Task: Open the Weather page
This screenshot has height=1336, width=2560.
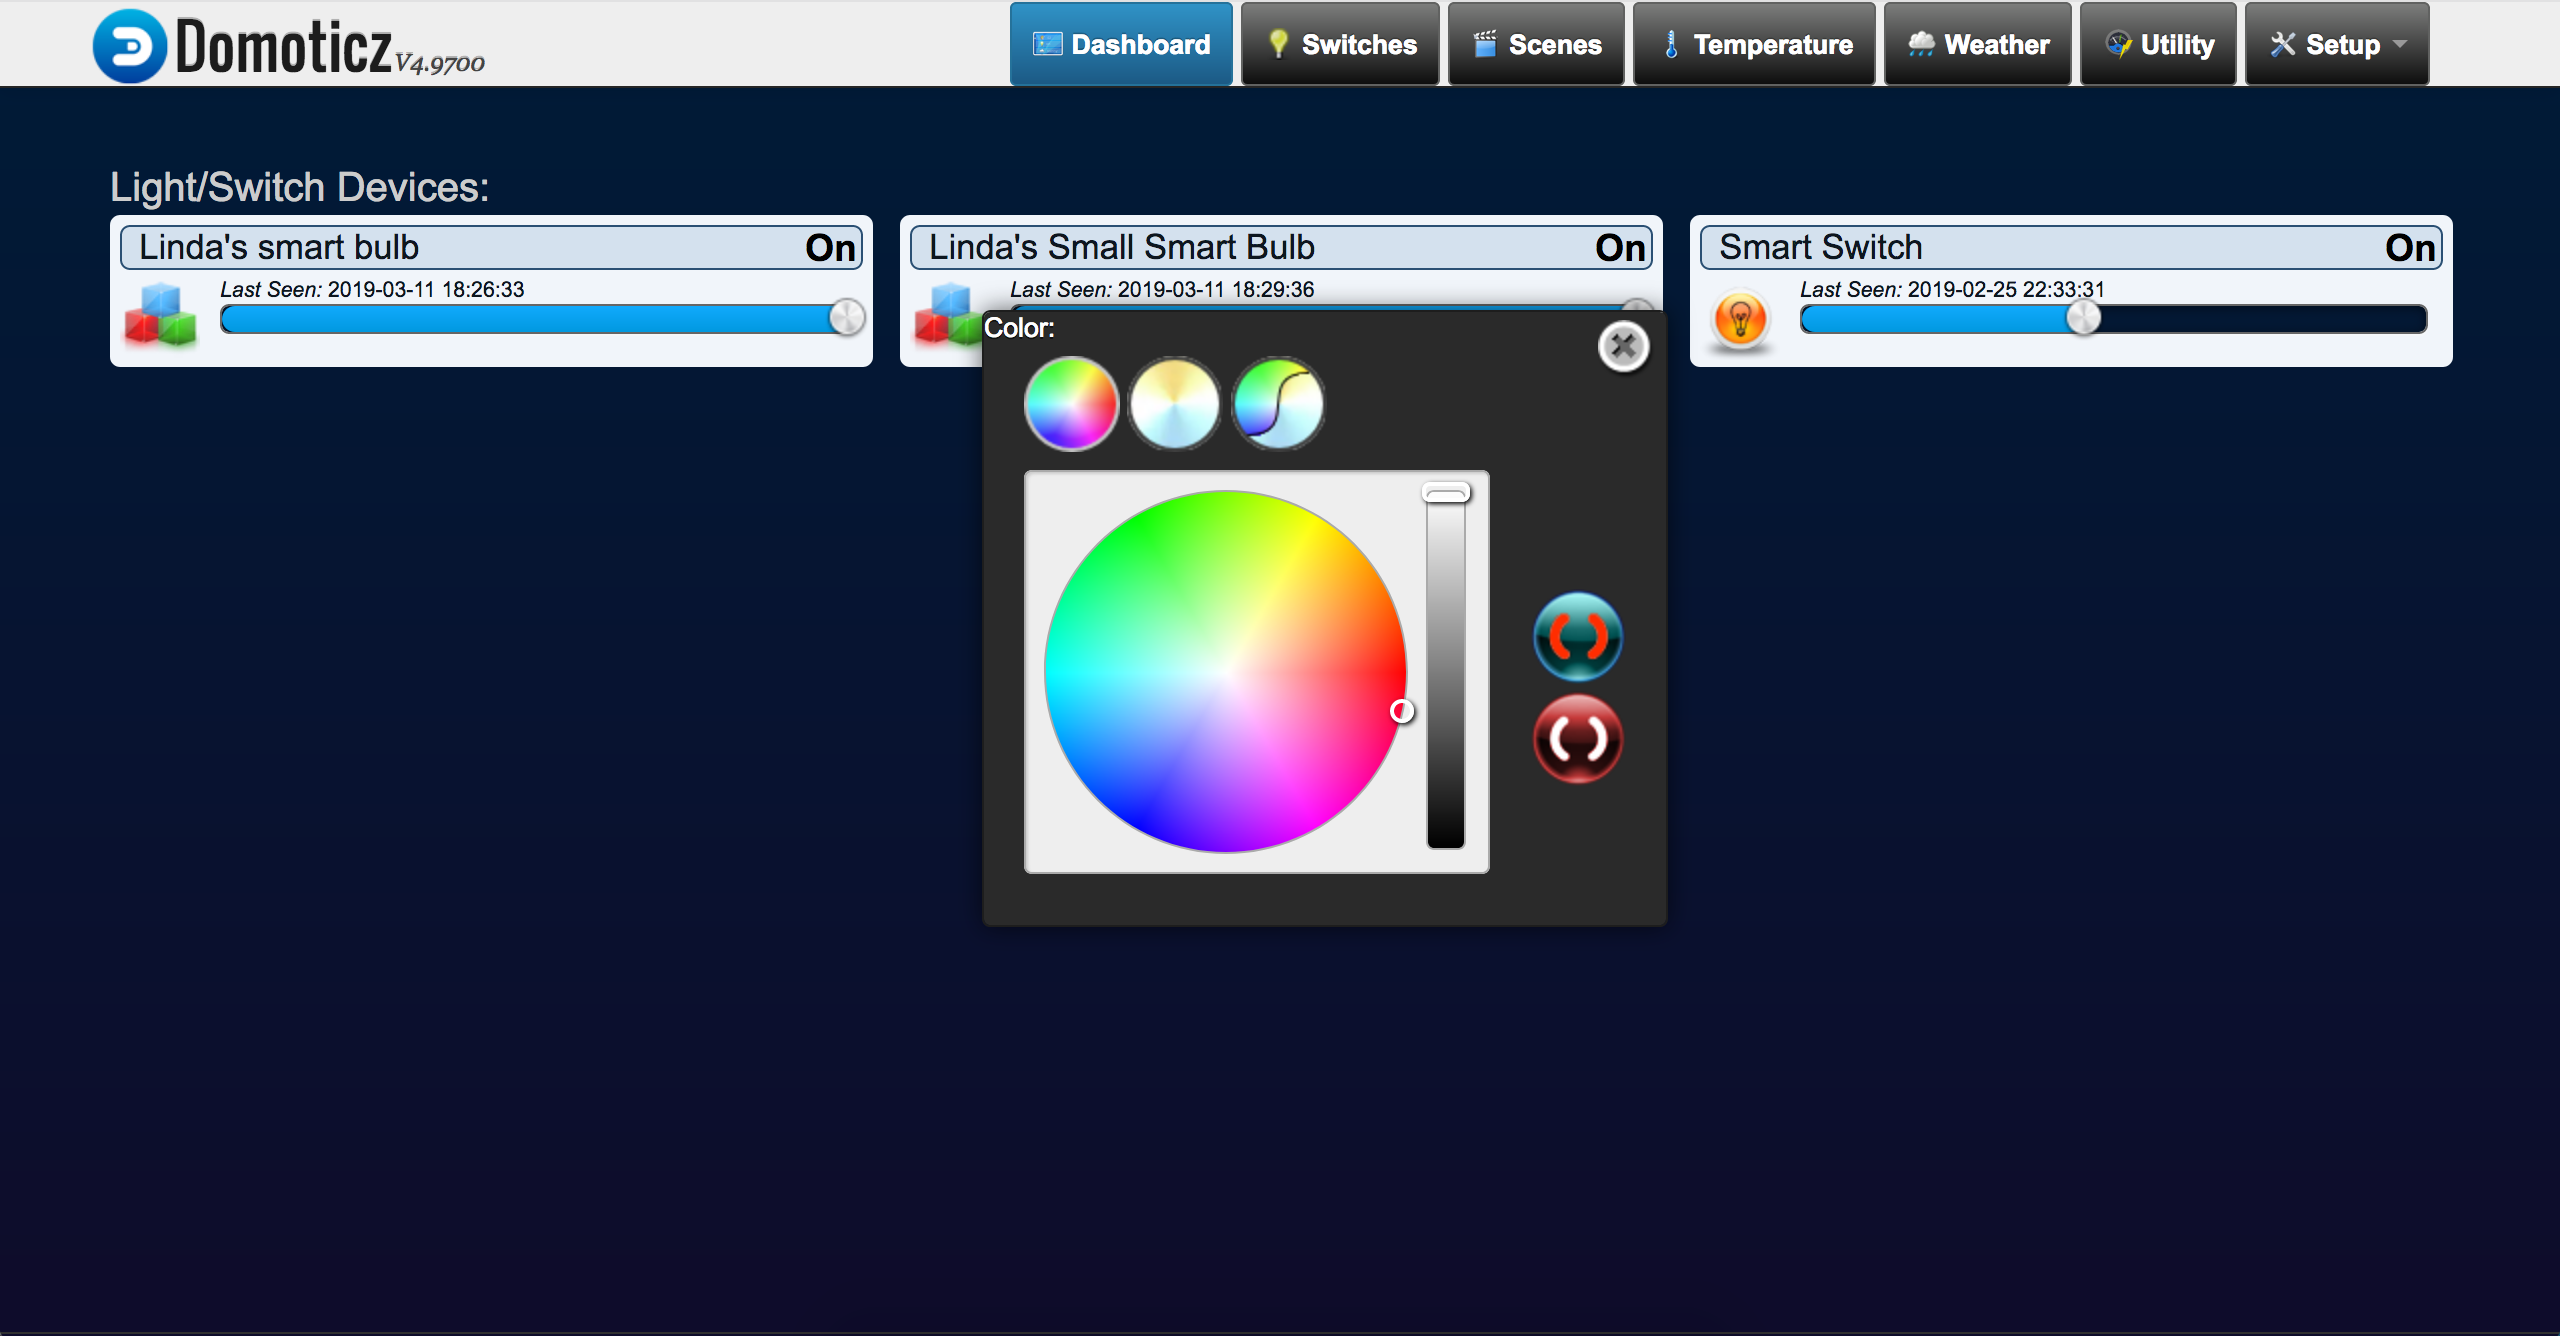Action: [x=1977, y=45]
